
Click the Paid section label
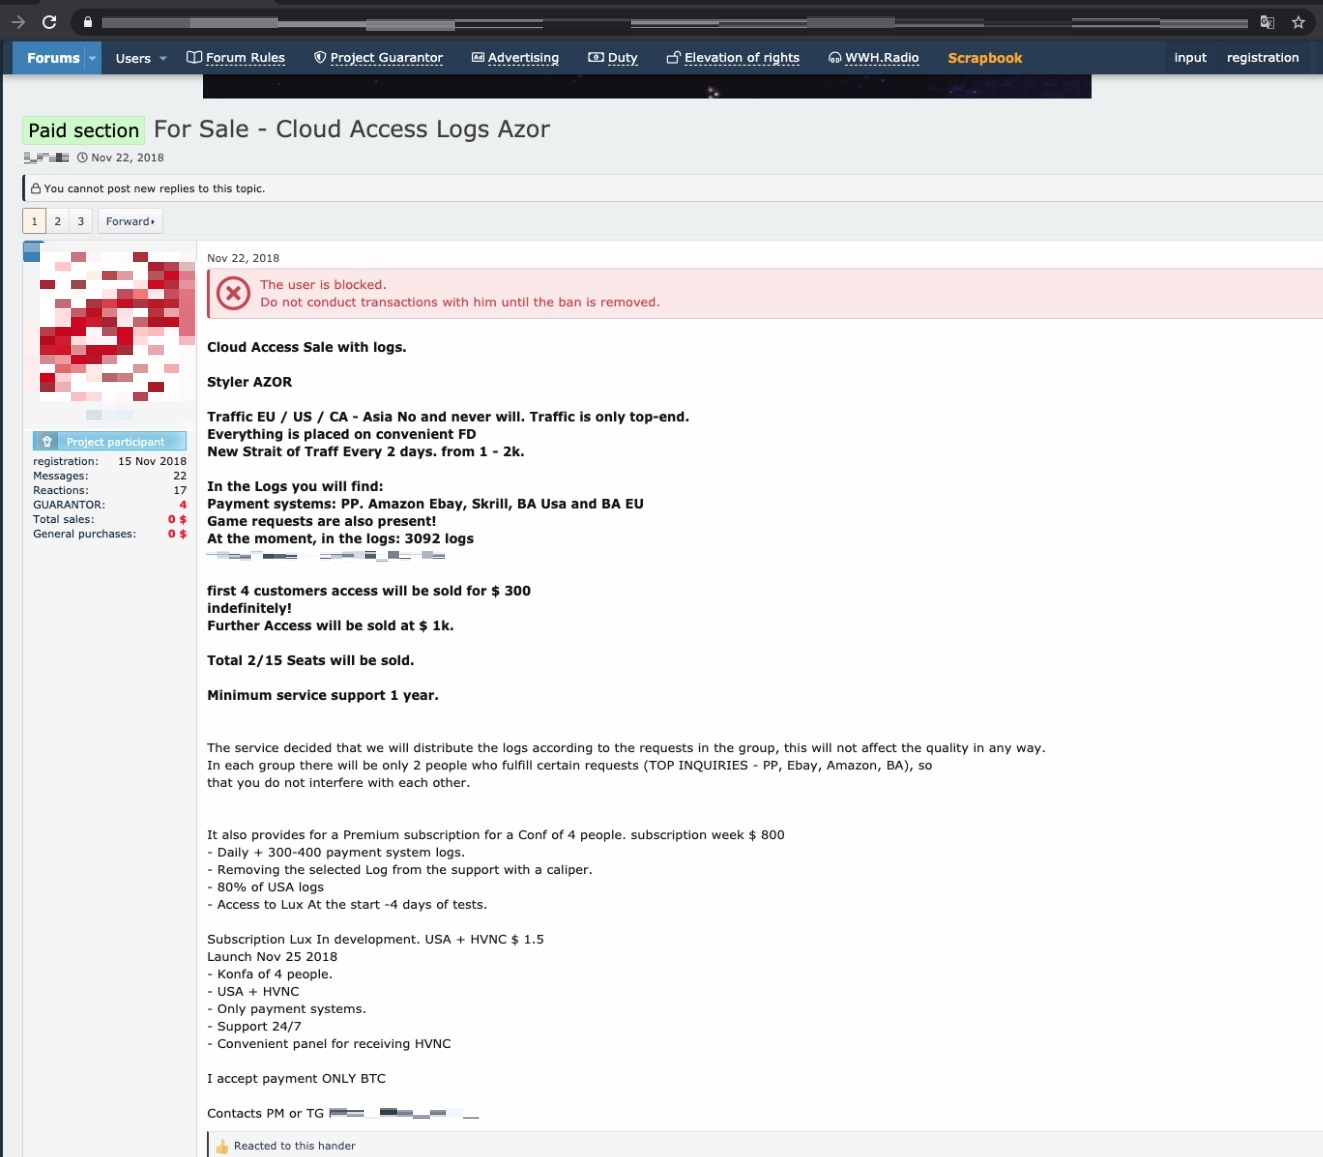pyautogui.click(x=84, y=130)
